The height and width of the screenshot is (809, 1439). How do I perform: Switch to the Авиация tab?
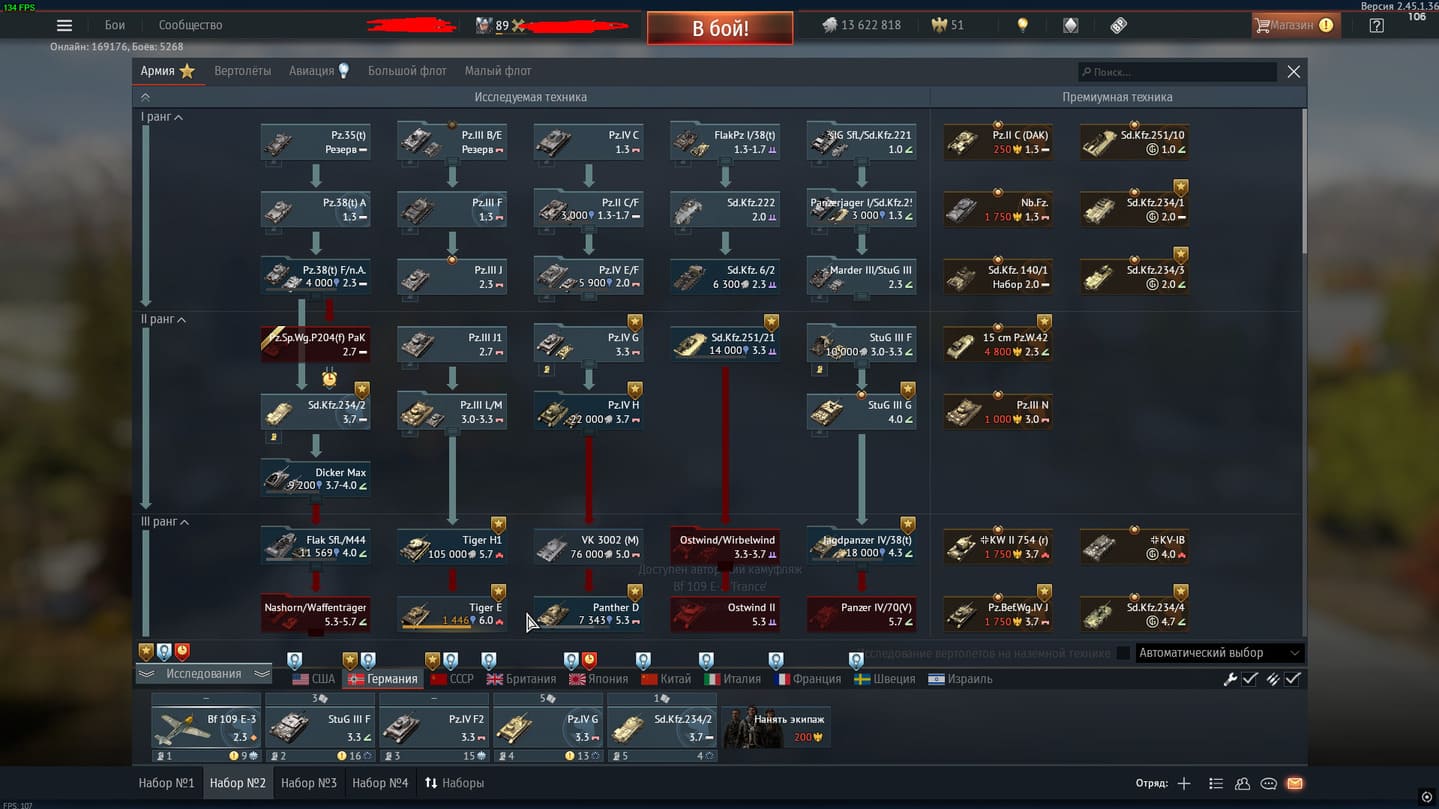[312, 71]
